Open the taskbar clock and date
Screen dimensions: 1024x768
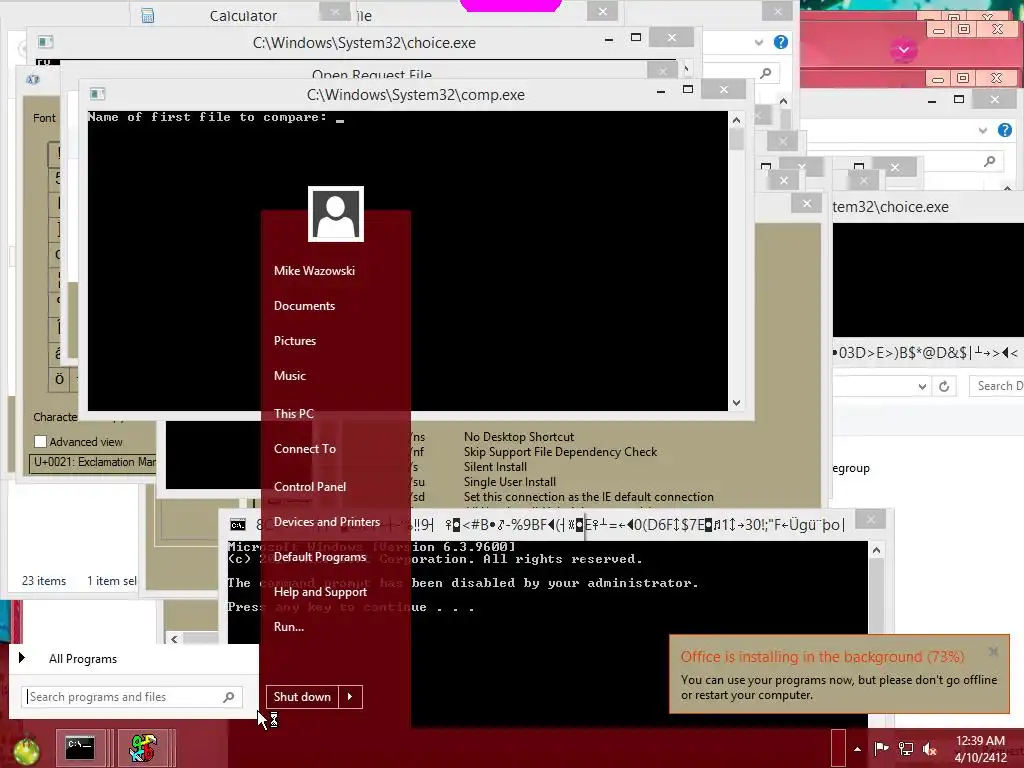point(980,749)
